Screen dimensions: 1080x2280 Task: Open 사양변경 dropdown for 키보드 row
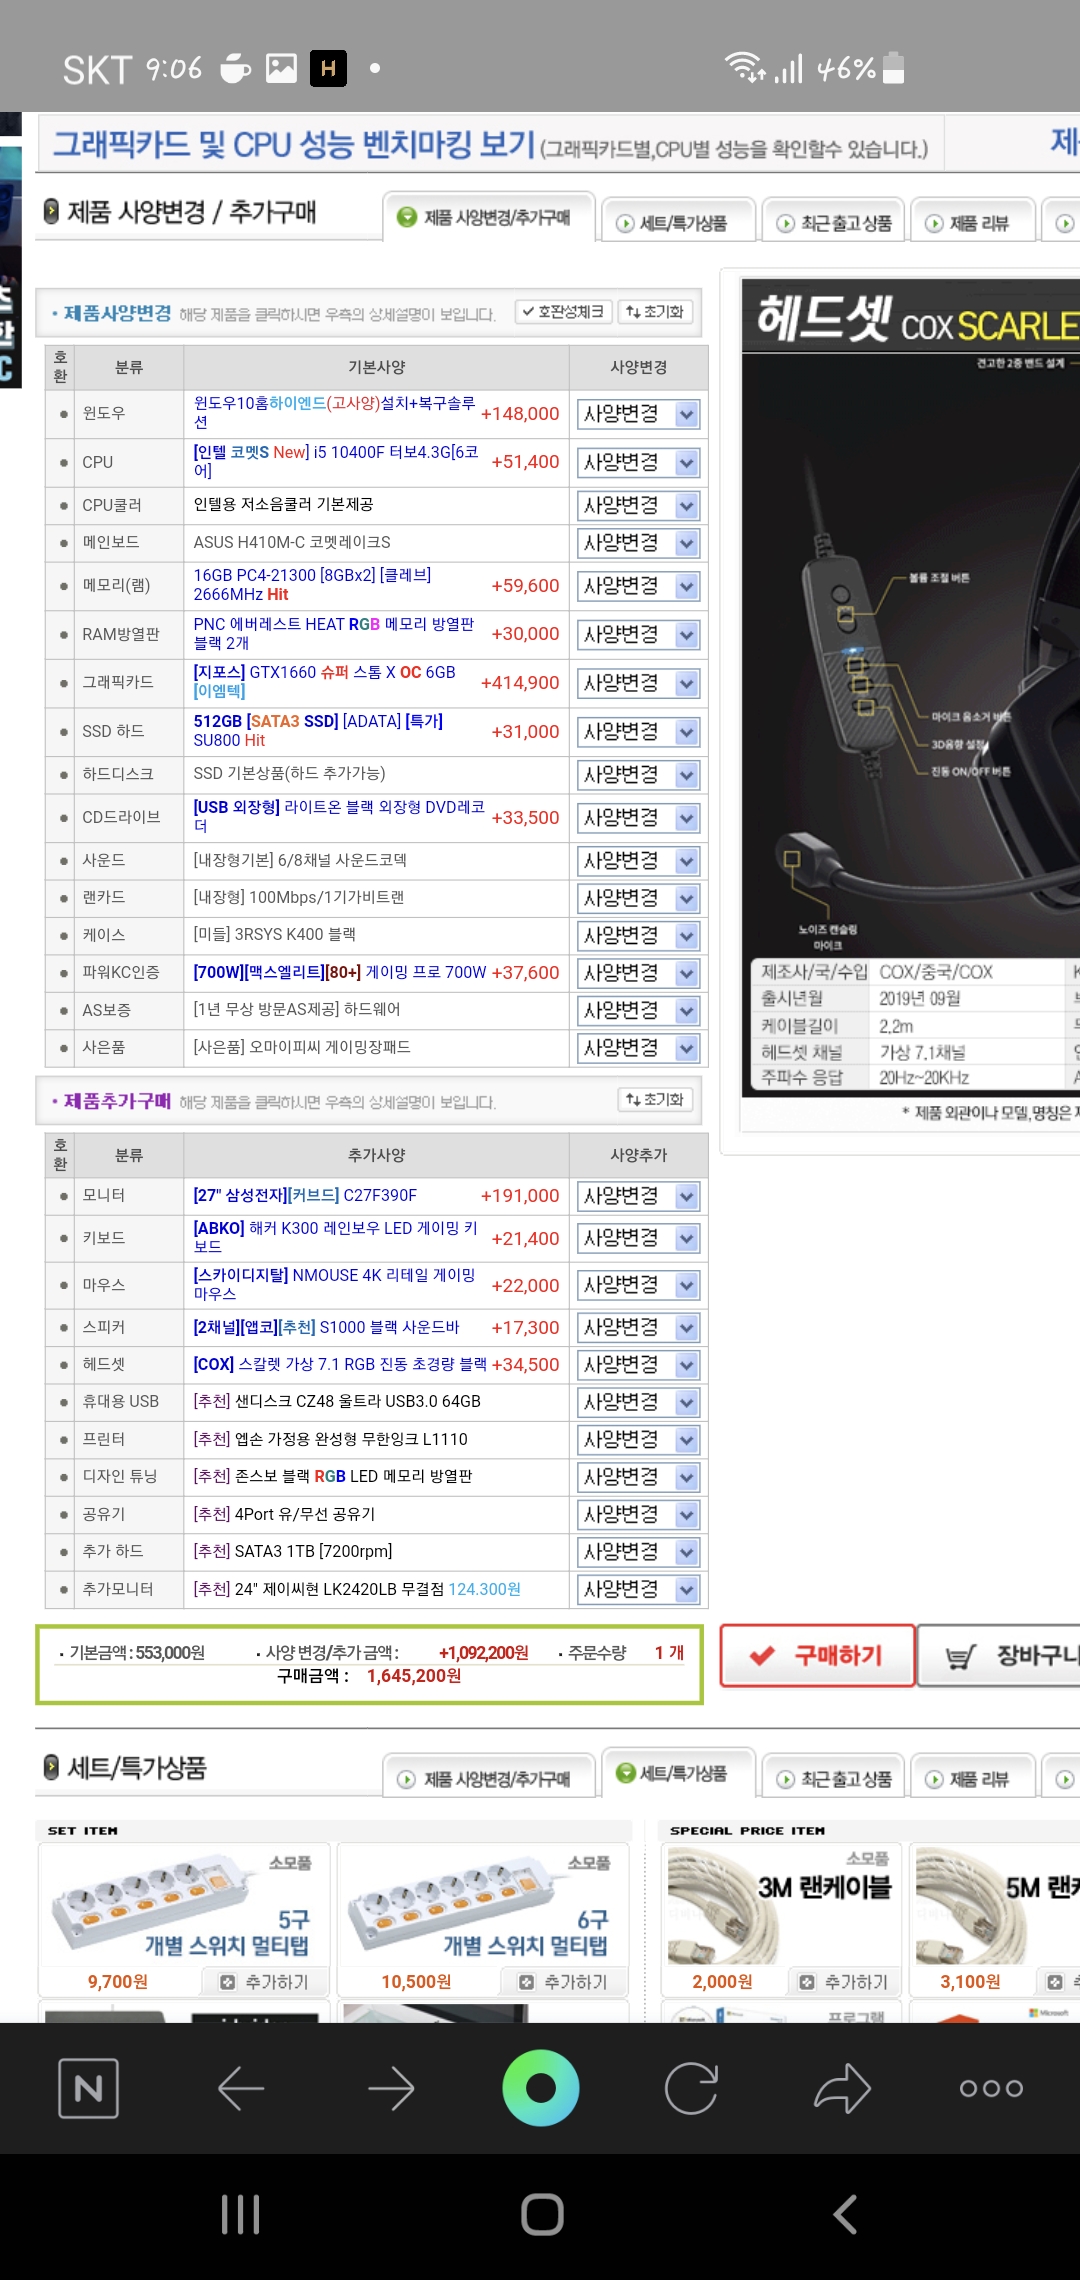(638, 1238)
